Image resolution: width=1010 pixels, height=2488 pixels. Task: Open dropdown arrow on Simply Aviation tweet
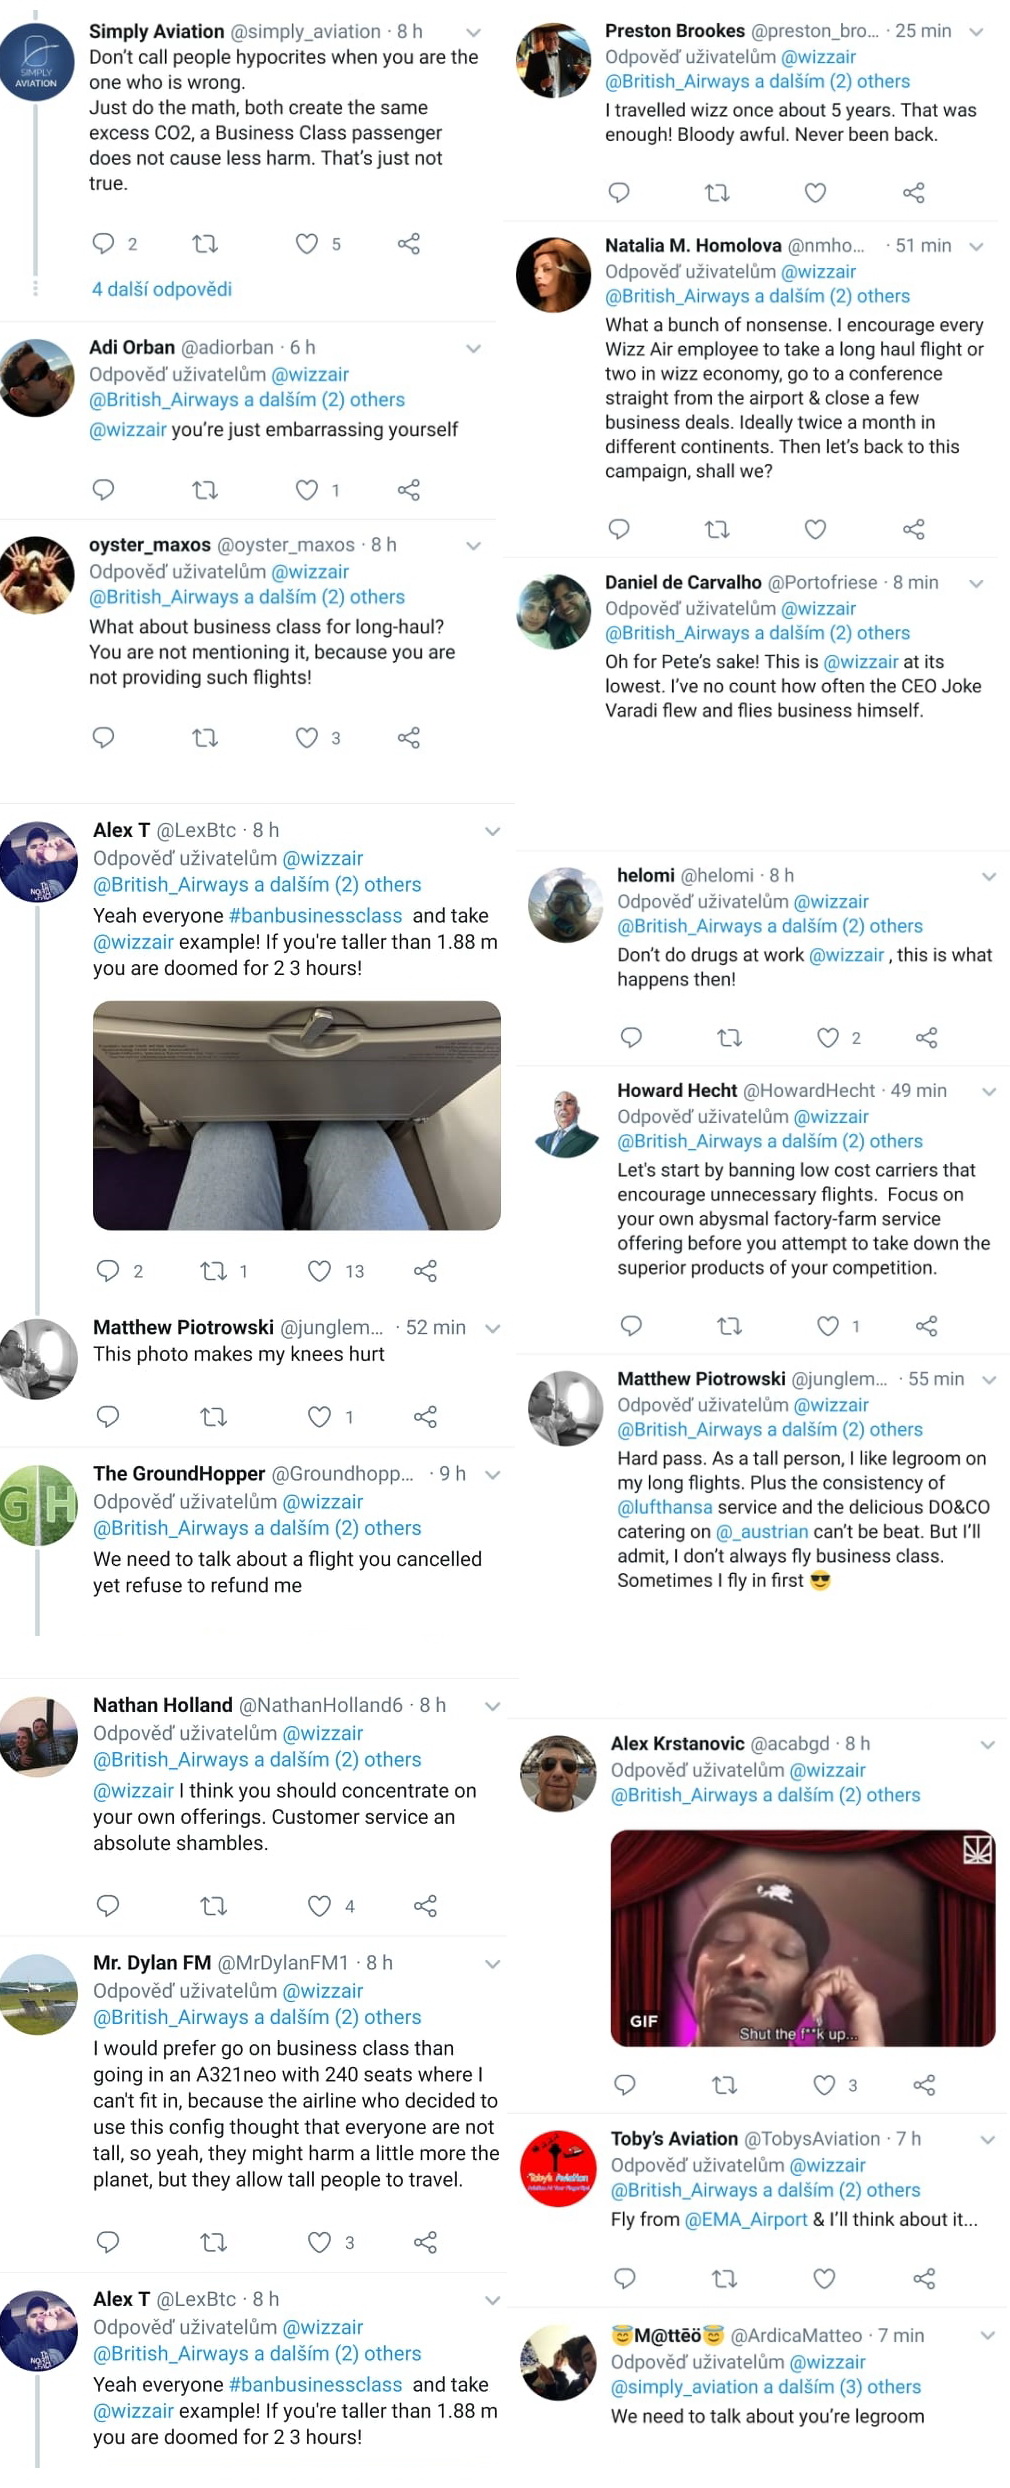(x=474, y=32)
